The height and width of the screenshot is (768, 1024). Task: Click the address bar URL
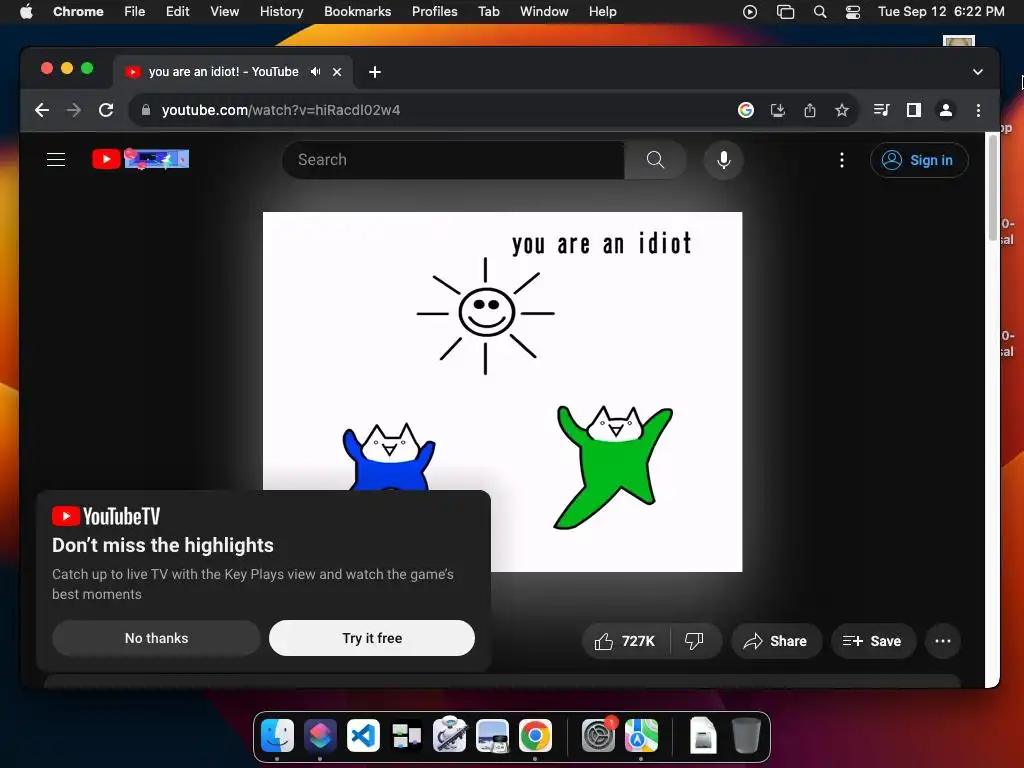[x=281, y=110]
